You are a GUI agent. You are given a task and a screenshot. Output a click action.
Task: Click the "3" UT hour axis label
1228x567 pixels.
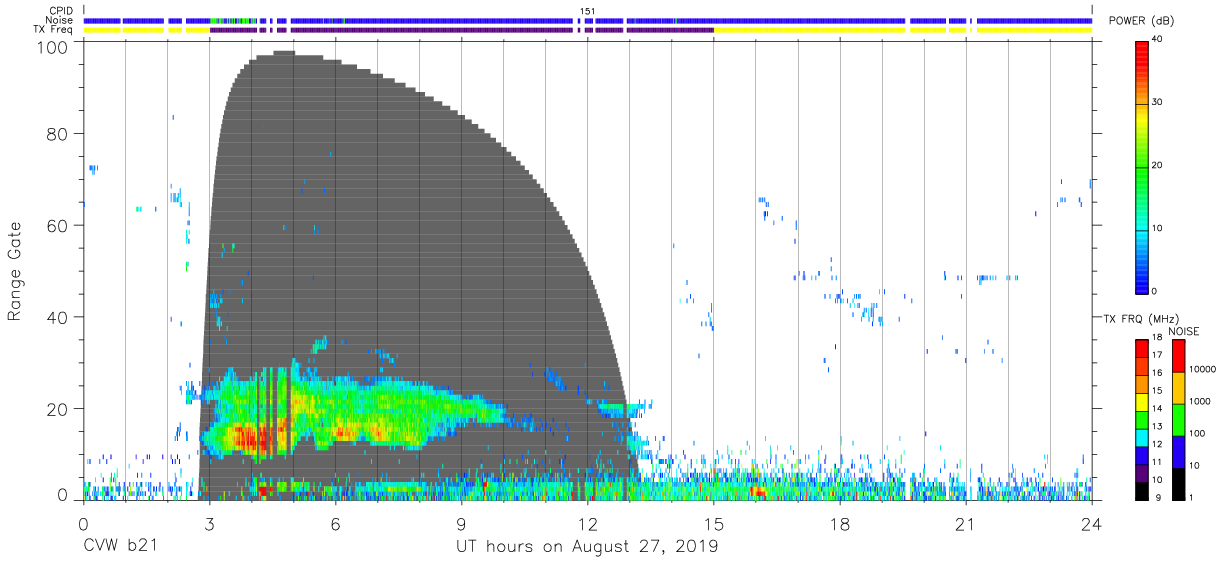[209, 523]
